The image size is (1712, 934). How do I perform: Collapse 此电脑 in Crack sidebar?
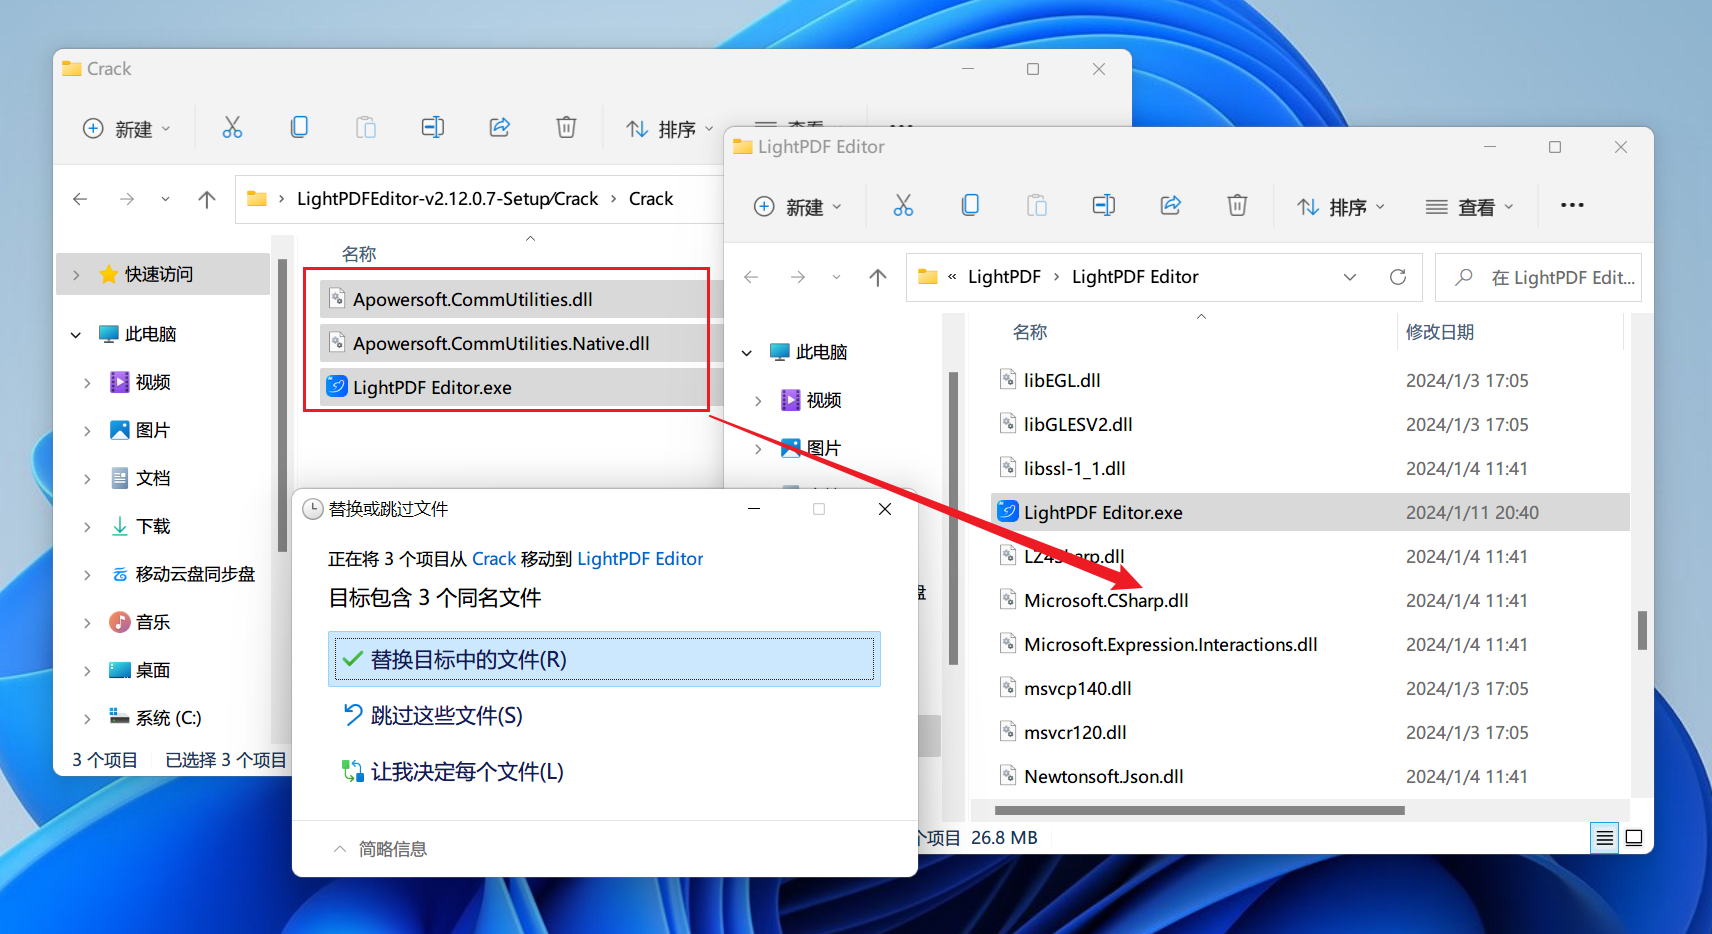tap(76, 334)
